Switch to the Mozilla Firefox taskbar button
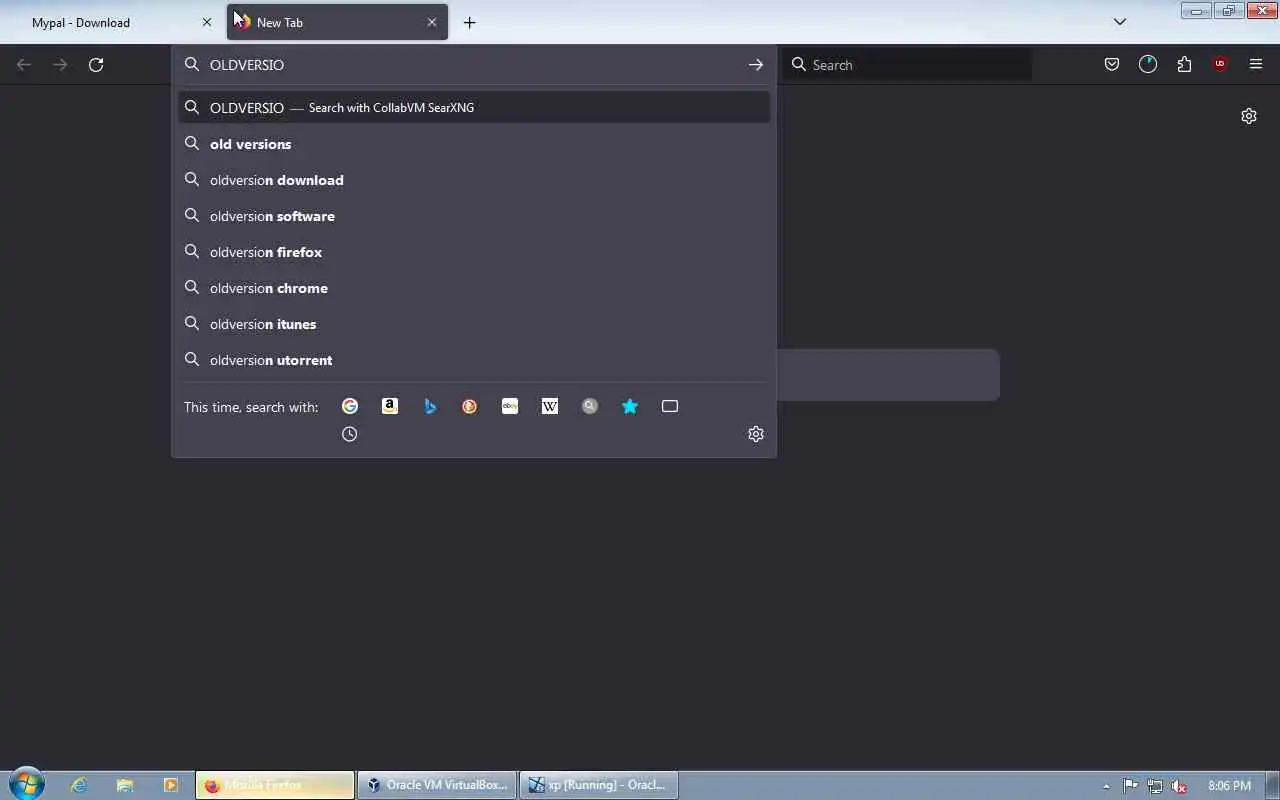This screenshot has width=1280, height=800. [x=275, y=785]
